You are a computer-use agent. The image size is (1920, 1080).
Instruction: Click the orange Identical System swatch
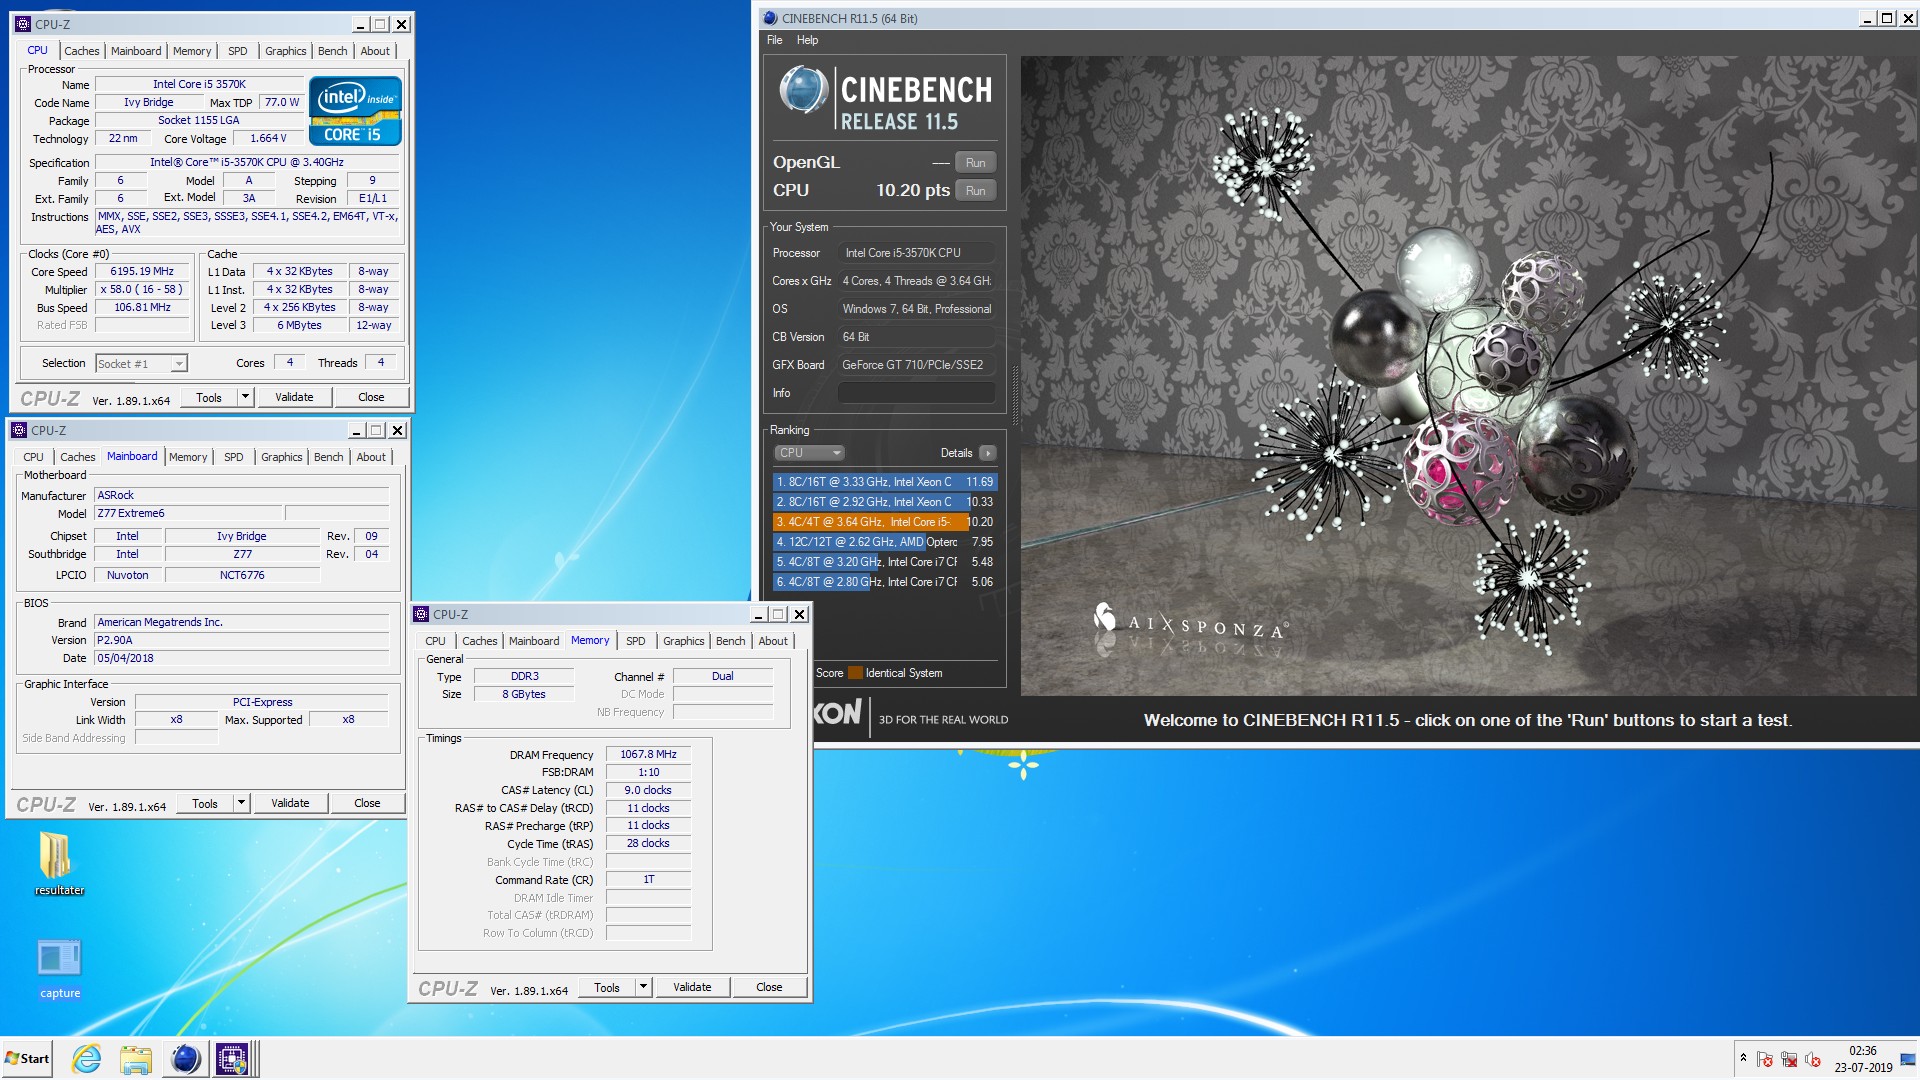855,673
